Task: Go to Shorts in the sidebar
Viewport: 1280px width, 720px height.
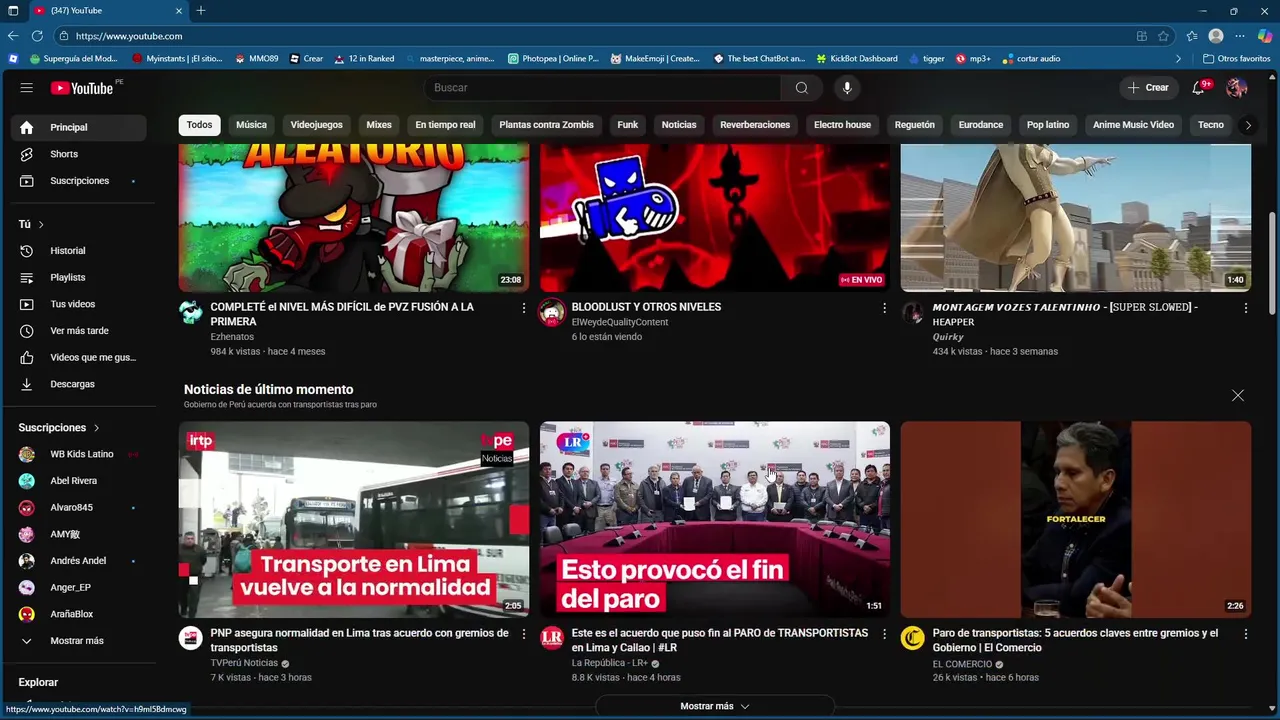Action: (x=78, y=154)
